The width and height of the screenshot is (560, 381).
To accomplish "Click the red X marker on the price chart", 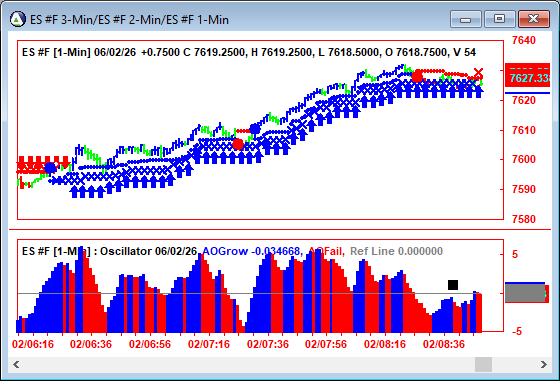I will (x=478, y=73).
